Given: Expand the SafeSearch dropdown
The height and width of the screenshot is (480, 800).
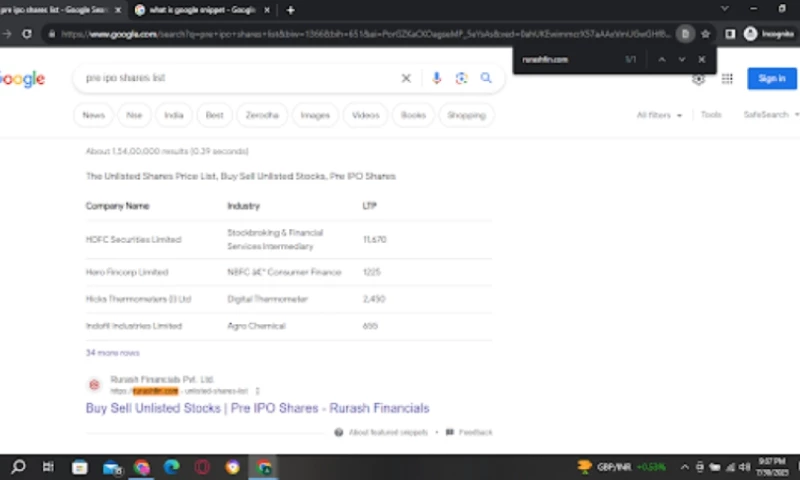Looking at the screenshot, I should tap(771, 115).
